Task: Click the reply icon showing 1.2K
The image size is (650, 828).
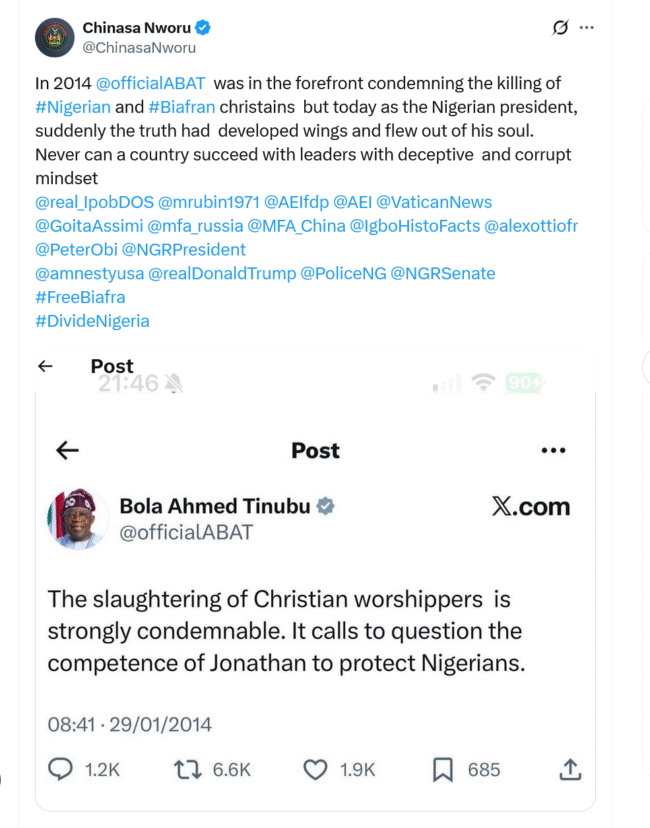Action: (62, 769)
